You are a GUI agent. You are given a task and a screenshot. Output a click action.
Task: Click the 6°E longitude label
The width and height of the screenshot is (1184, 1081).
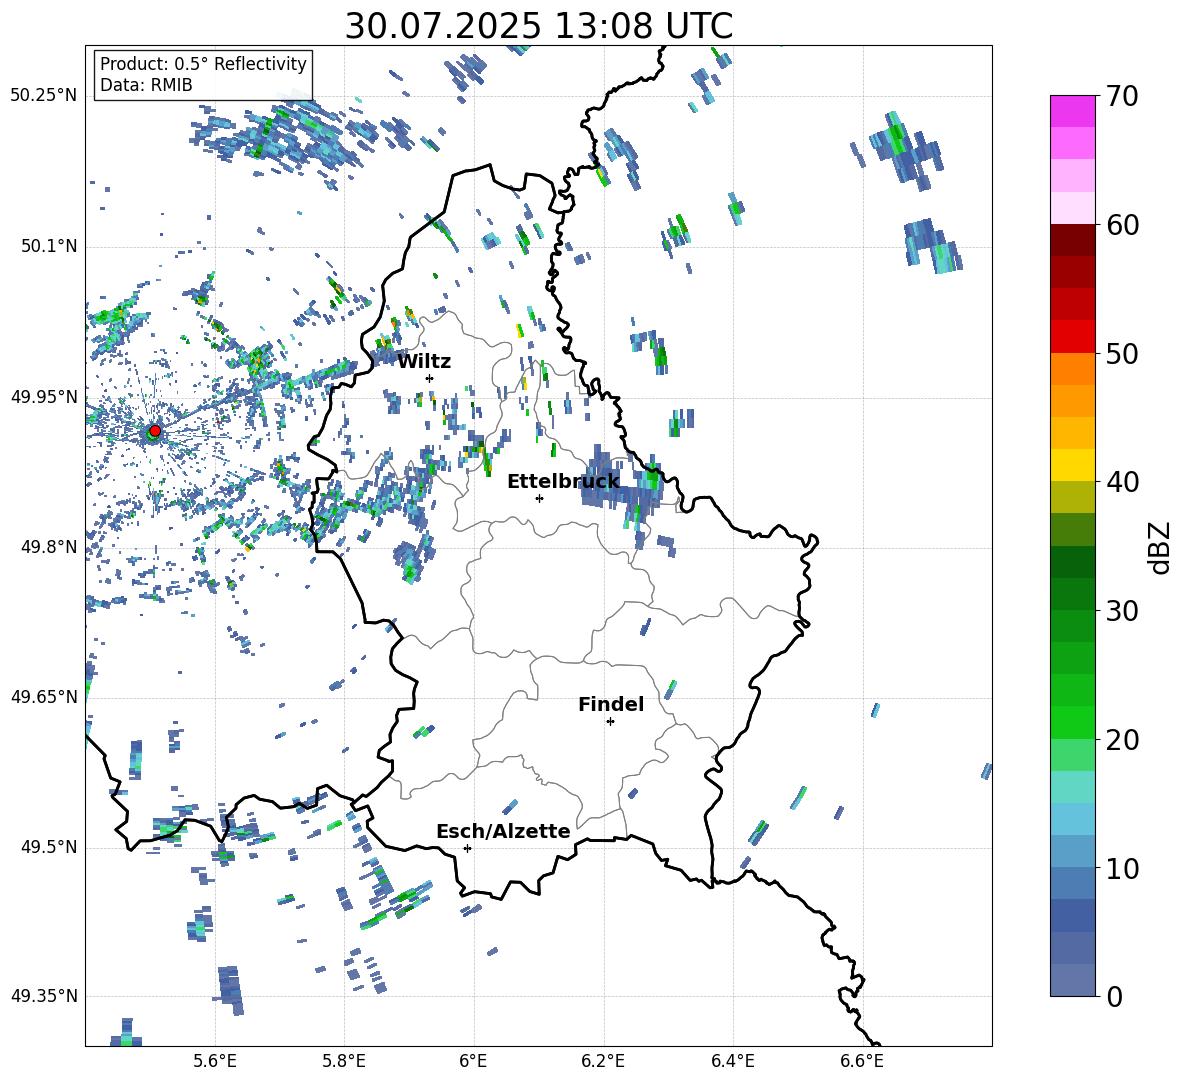tap(473, 1061)
